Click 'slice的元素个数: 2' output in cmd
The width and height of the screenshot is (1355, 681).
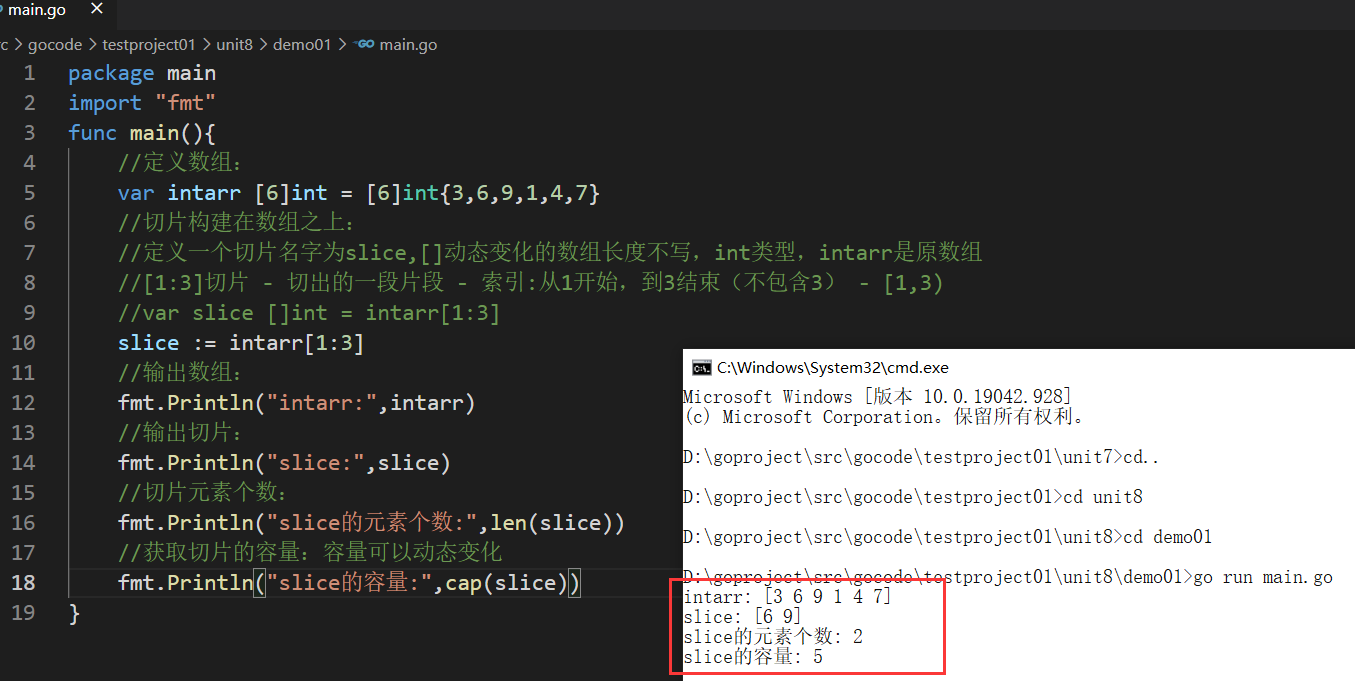(773, 637)
